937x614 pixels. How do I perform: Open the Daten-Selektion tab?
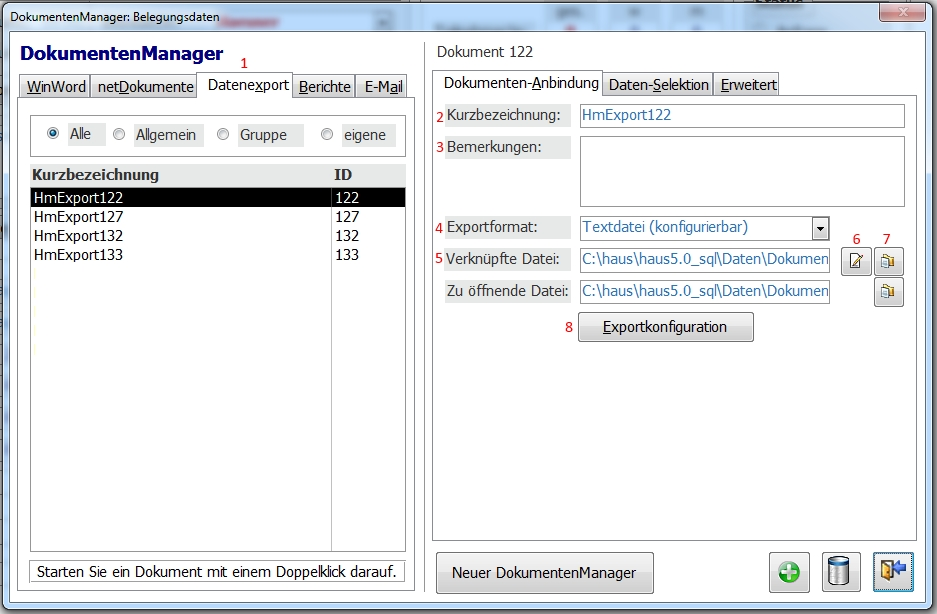[659, 84]
